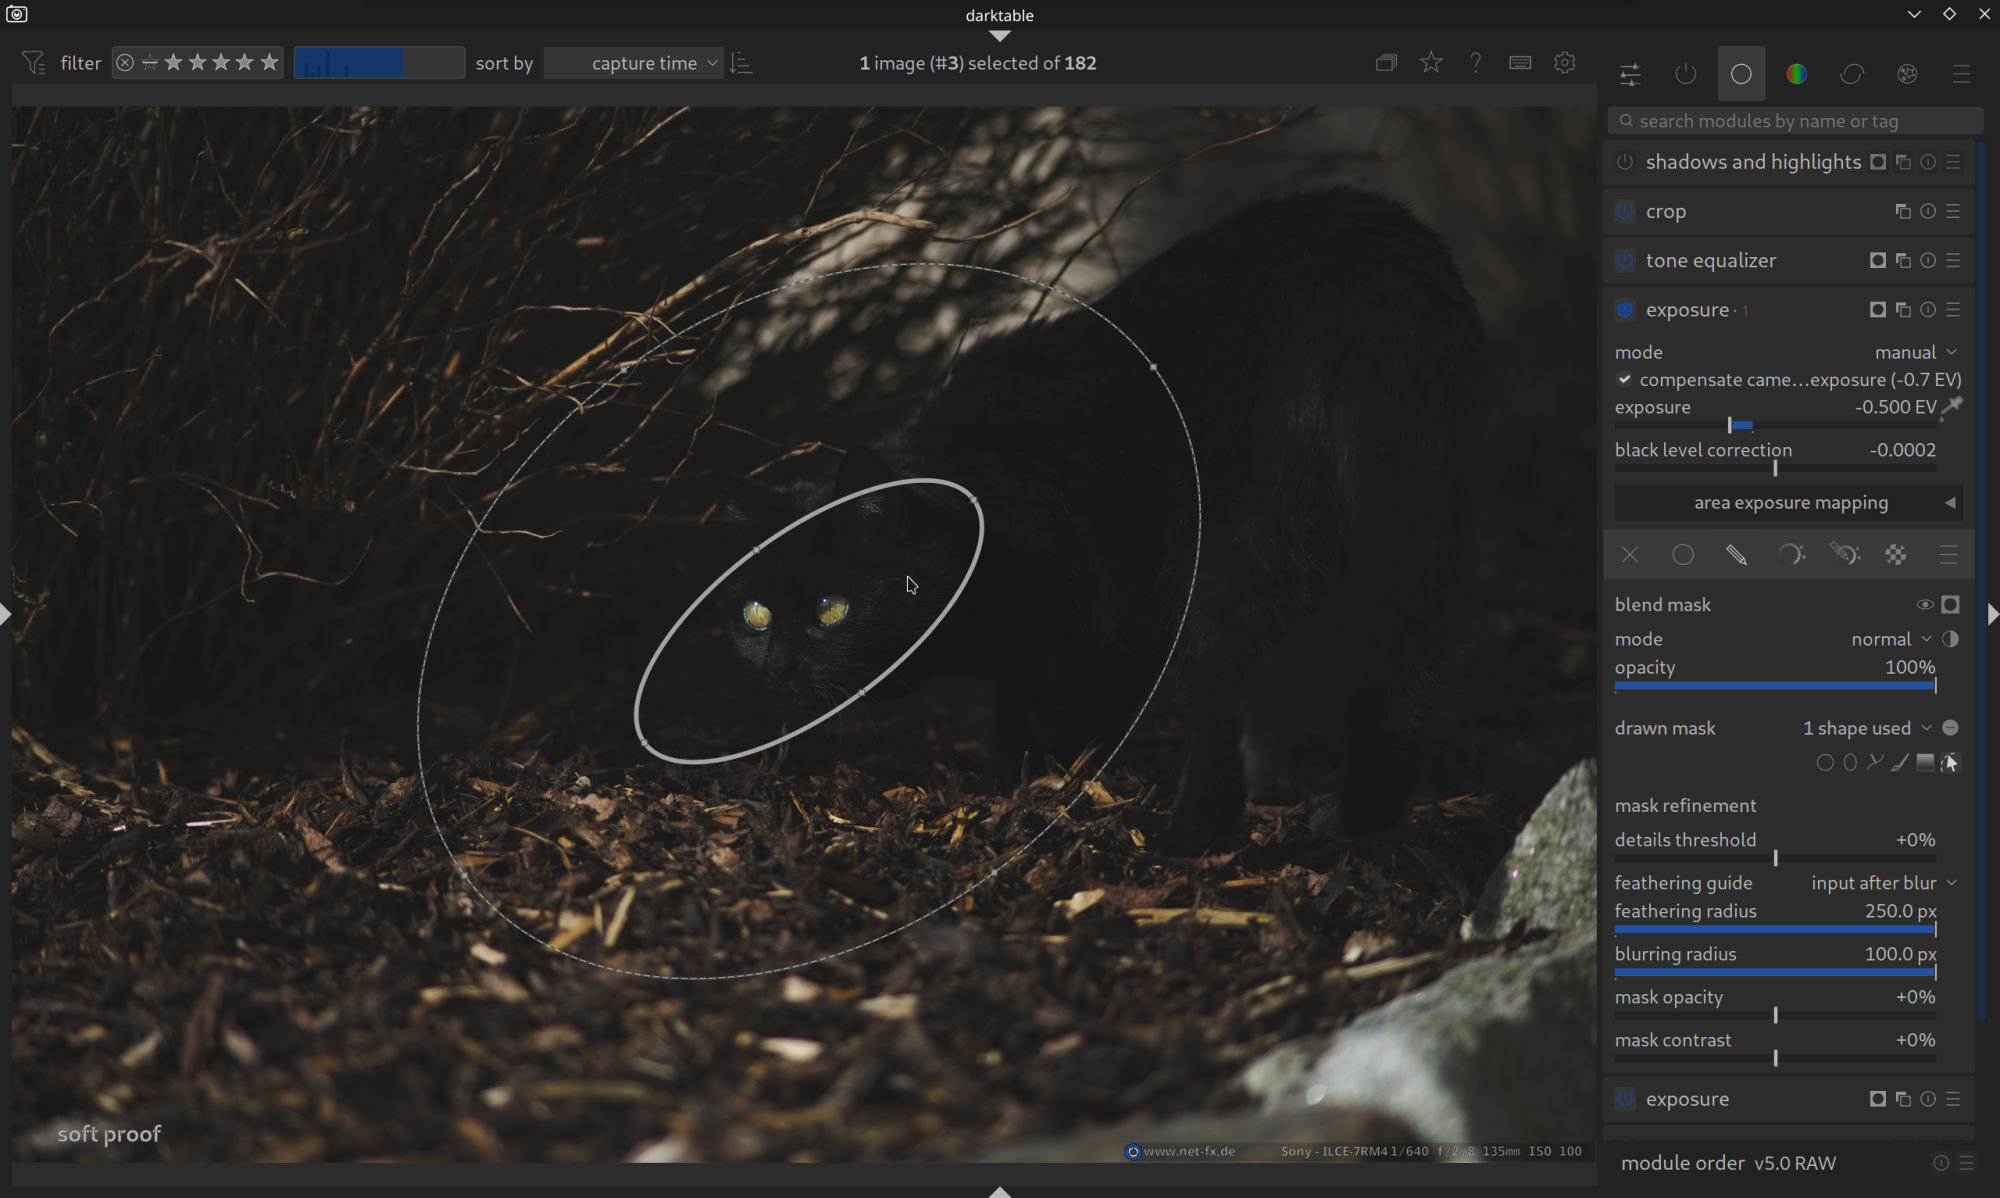Open the capture time sort dropdown

point(644,63)
